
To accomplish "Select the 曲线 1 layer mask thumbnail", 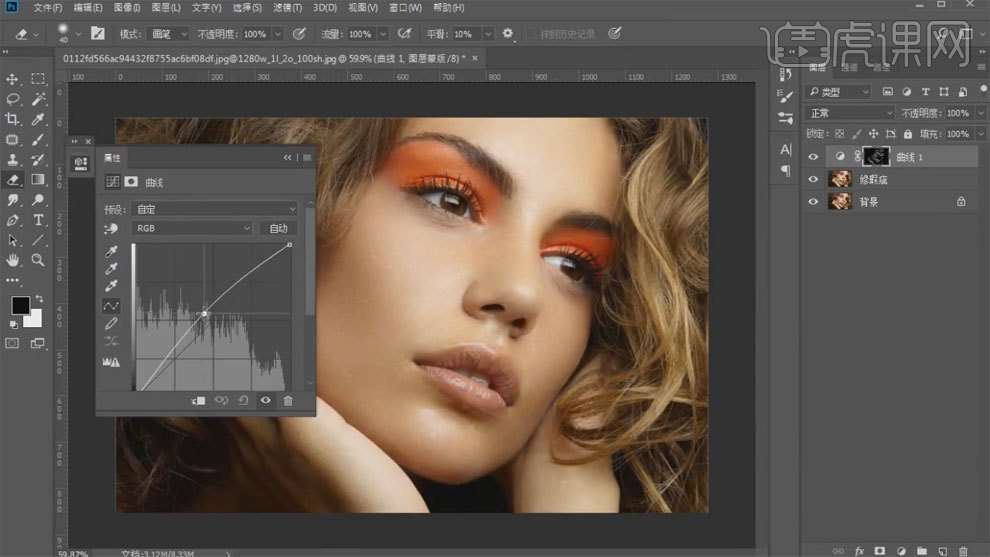I will [x=876, y=157].
